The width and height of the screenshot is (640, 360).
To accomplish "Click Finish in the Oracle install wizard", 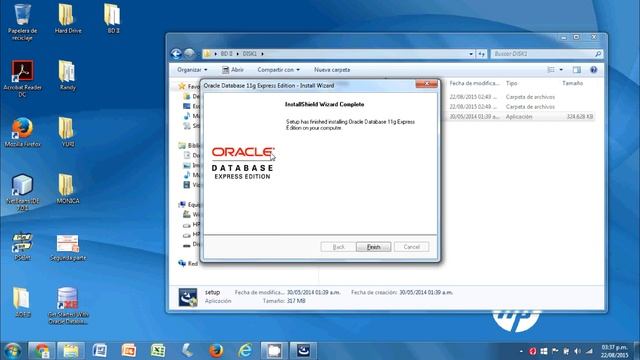I will (373, 247).
